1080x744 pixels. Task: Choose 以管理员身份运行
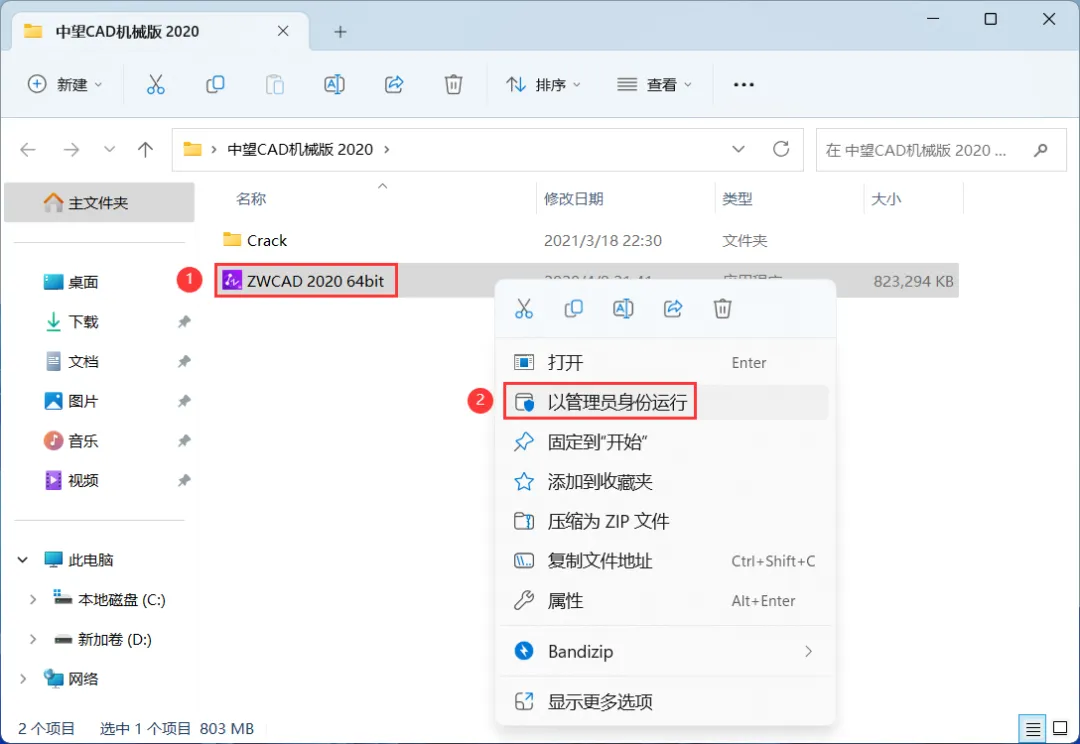point(665,402)
